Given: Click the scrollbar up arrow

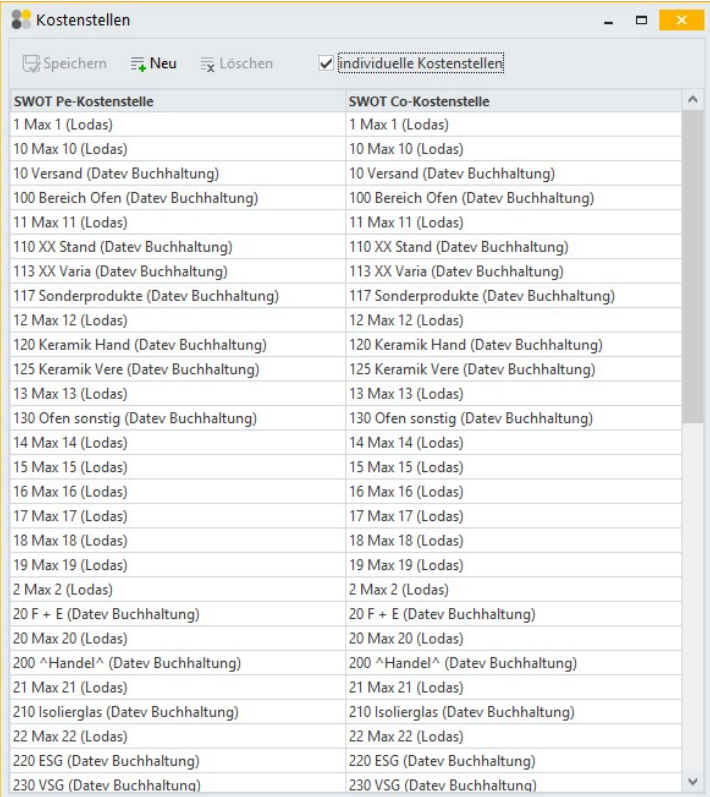Looking at the screenshot, I should click(692, 100).
